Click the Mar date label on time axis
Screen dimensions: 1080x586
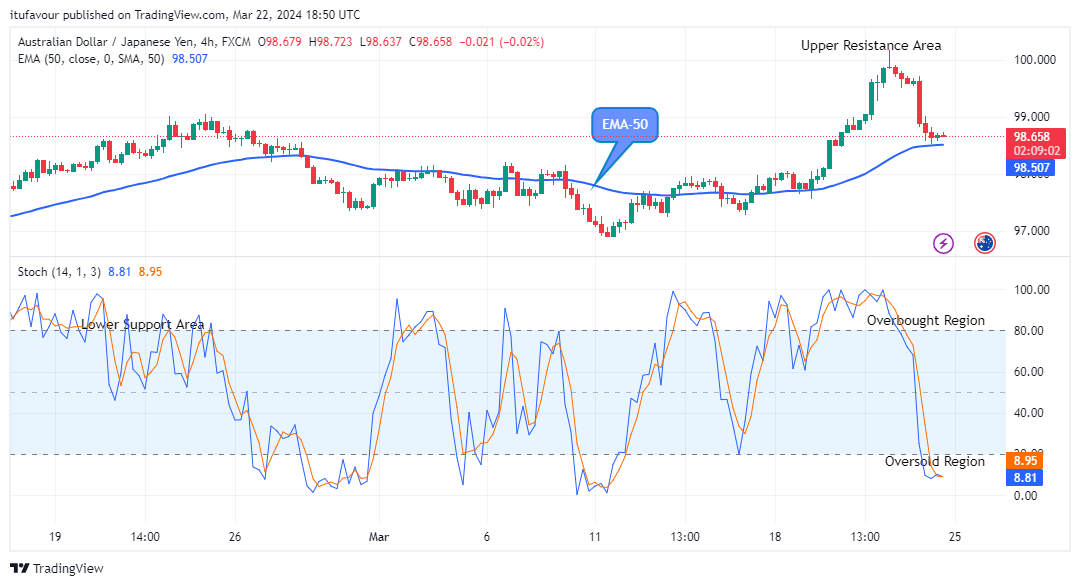(379, 537)
